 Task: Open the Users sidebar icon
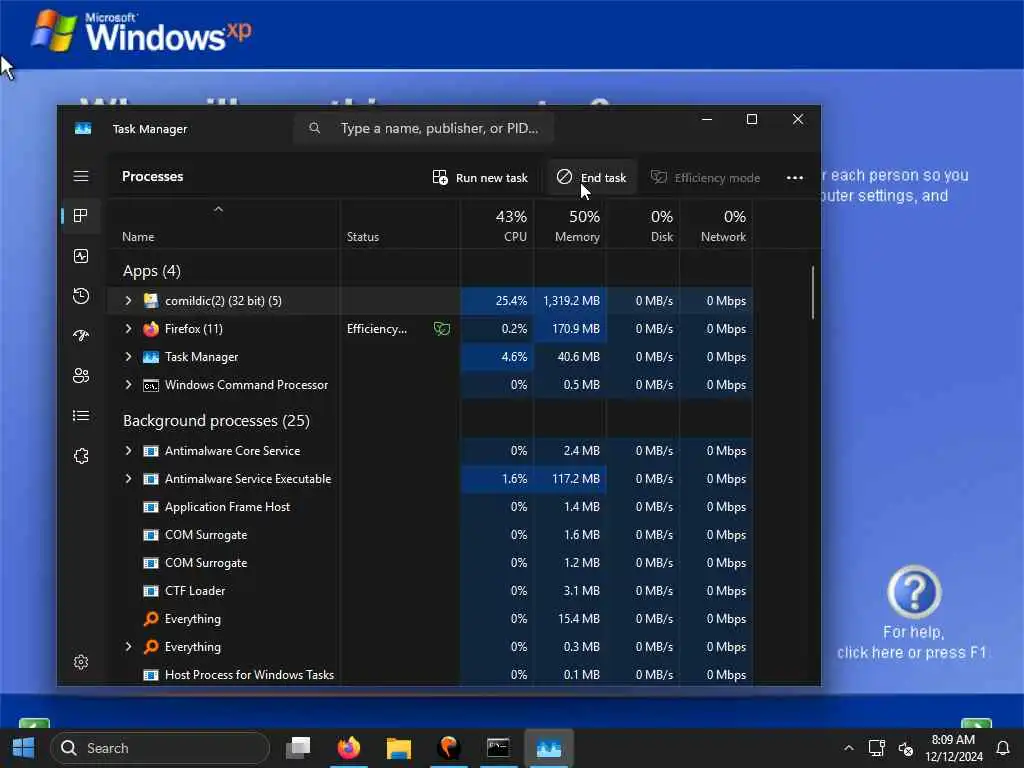coord(81,376)
